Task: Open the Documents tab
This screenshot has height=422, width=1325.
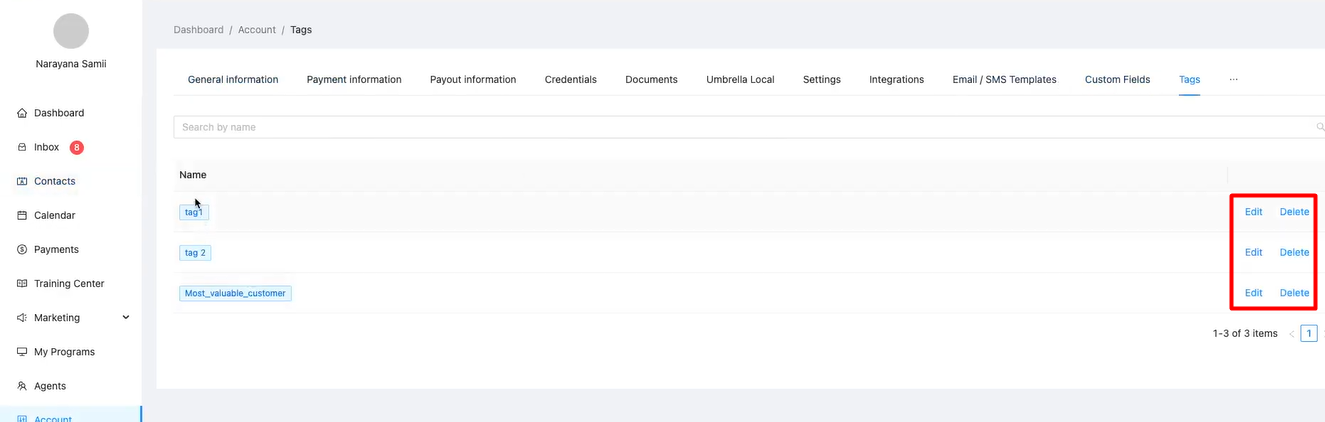Action: [x=651, y=79]
